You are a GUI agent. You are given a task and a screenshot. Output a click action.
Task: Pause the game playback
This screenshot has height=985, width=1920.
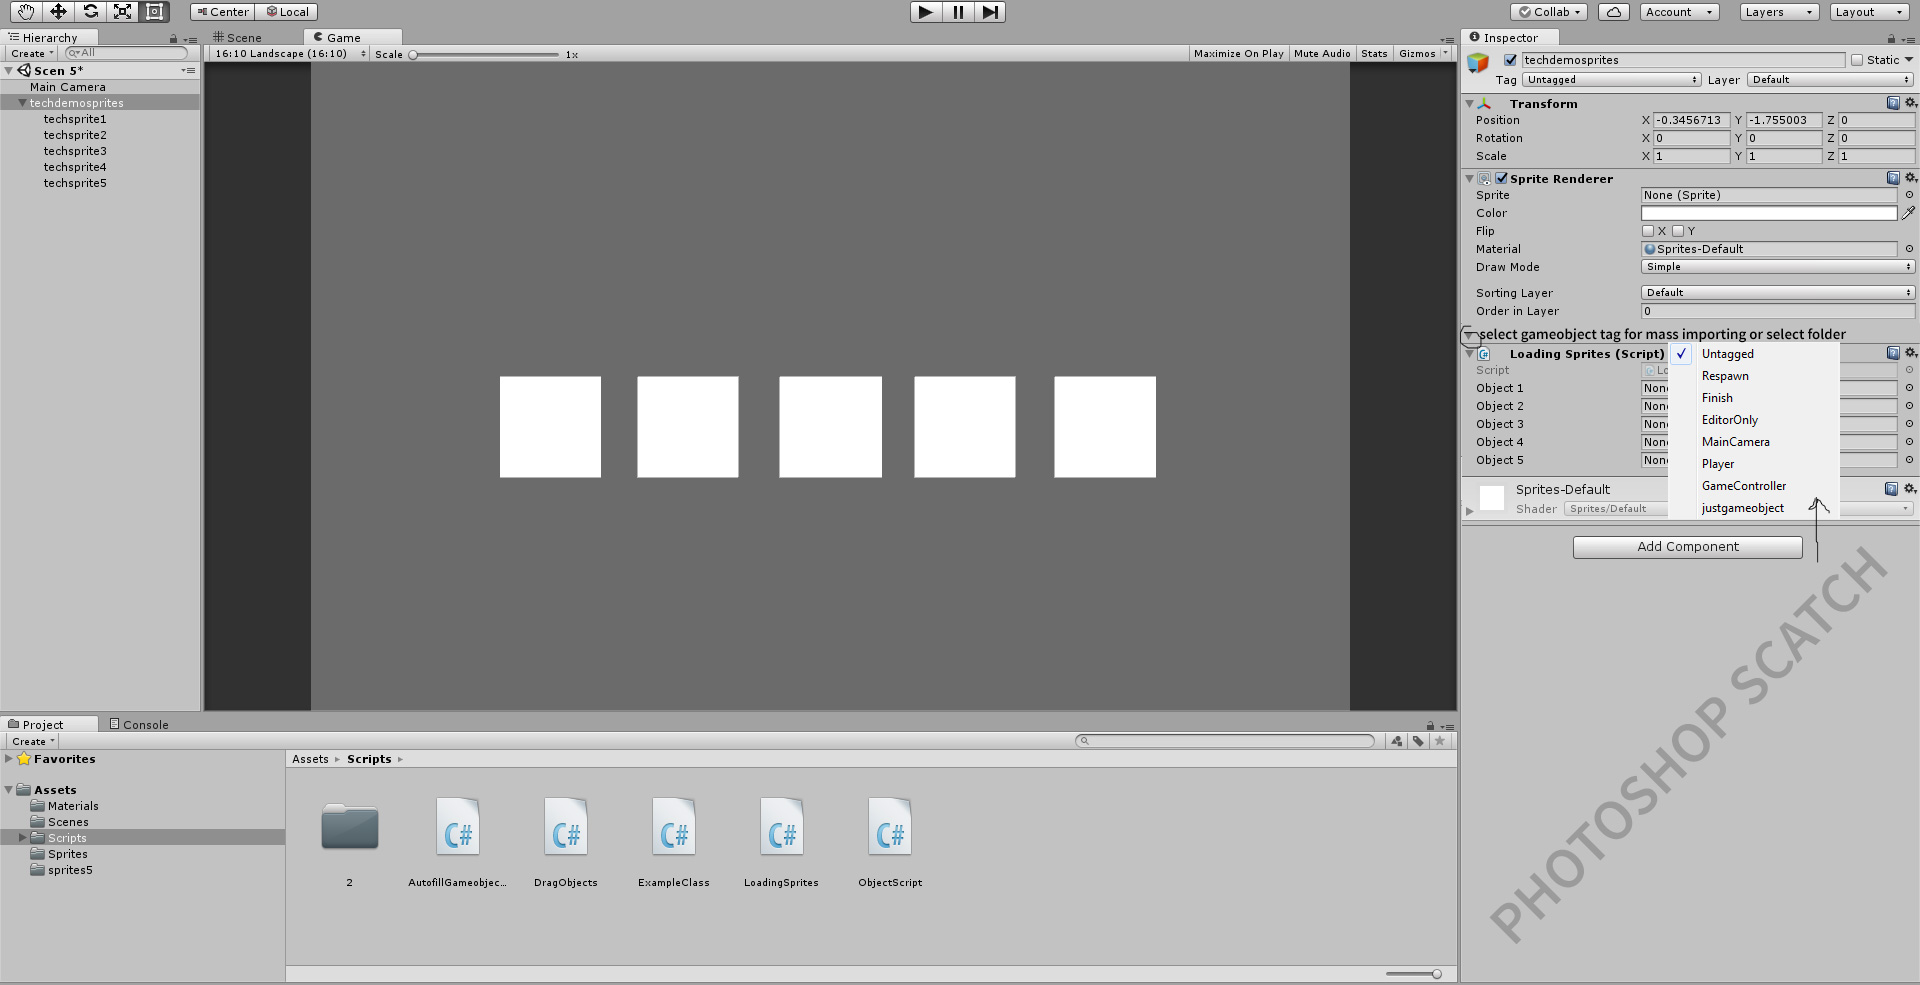pos(958,12)
